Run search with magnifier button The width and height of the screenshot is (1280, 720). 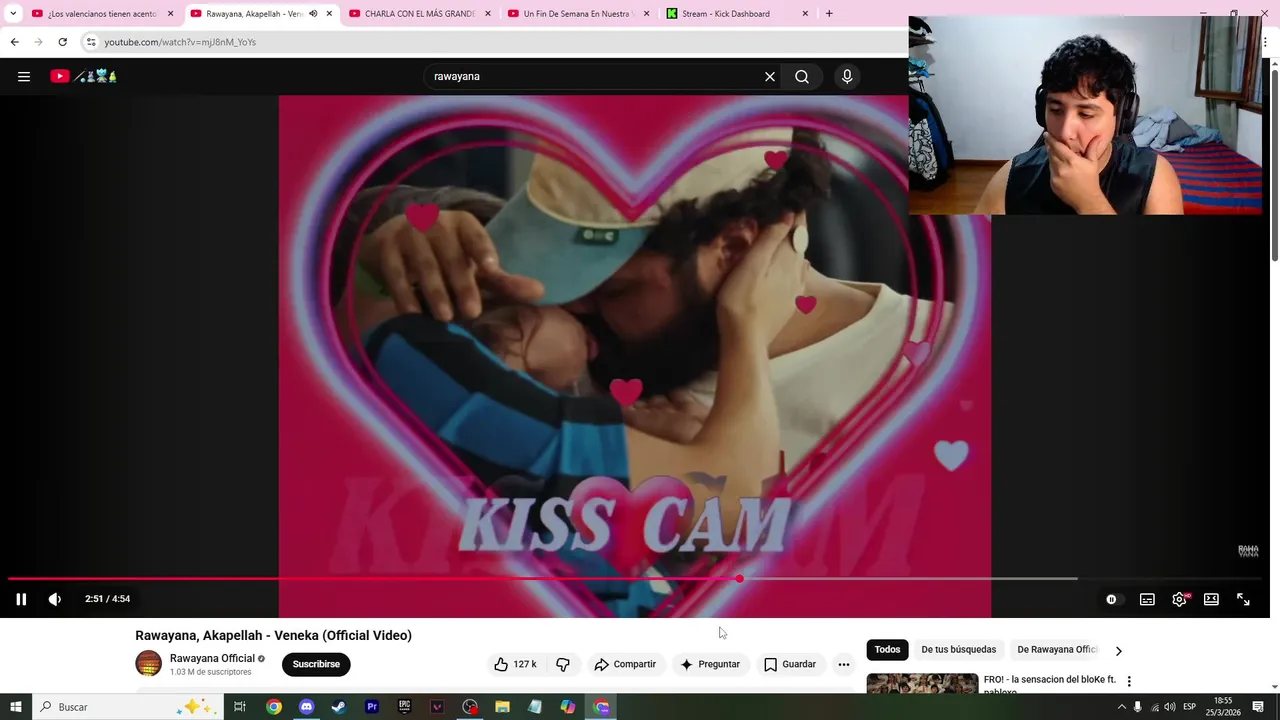pos(802,76)
